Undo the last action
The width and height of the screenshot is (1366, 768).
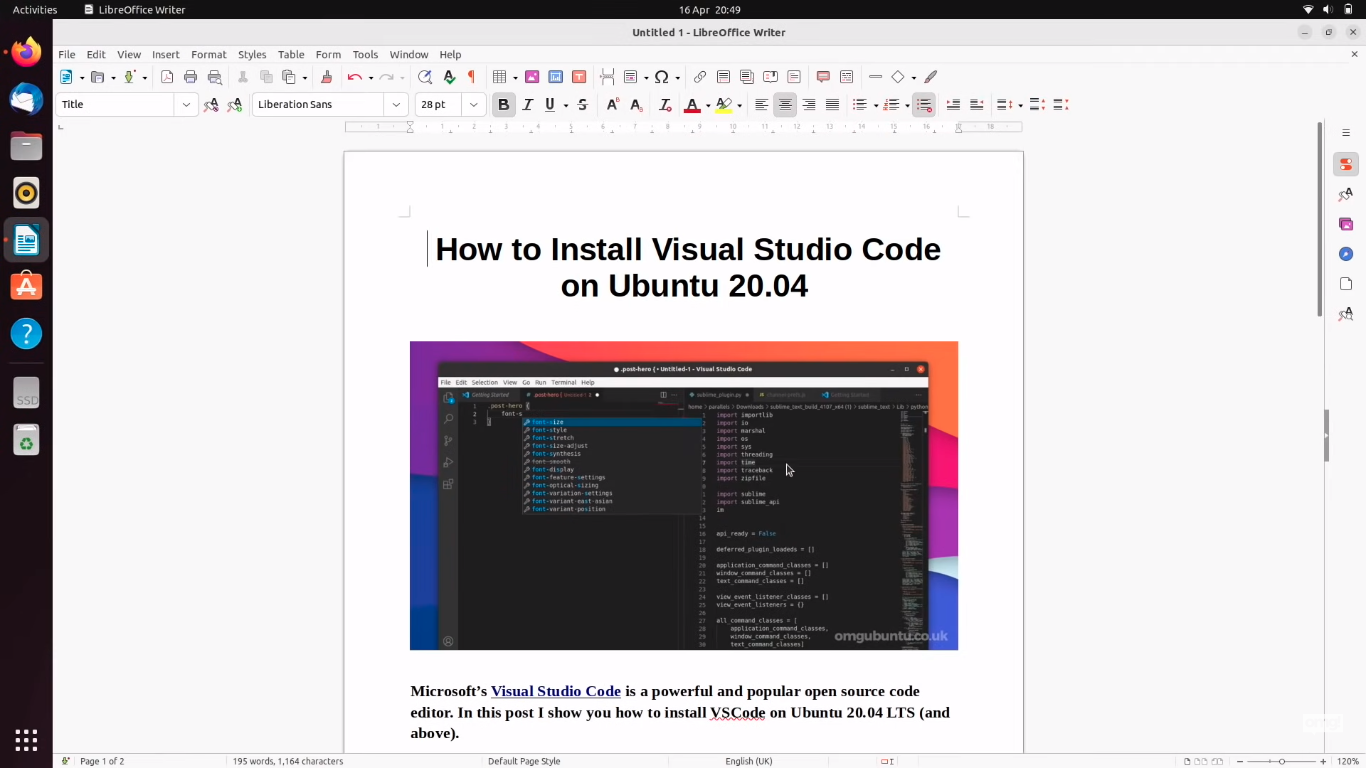(354, 77)
